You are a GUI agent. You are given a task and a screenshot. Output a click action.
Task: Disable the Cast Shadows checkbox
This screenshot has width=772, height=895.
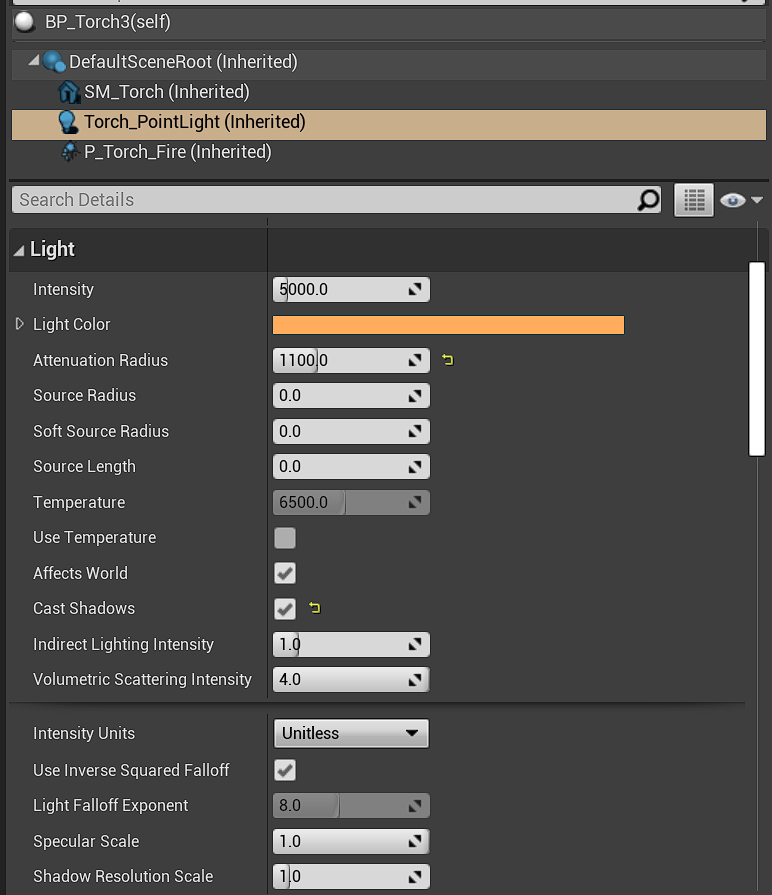[285, 609]
